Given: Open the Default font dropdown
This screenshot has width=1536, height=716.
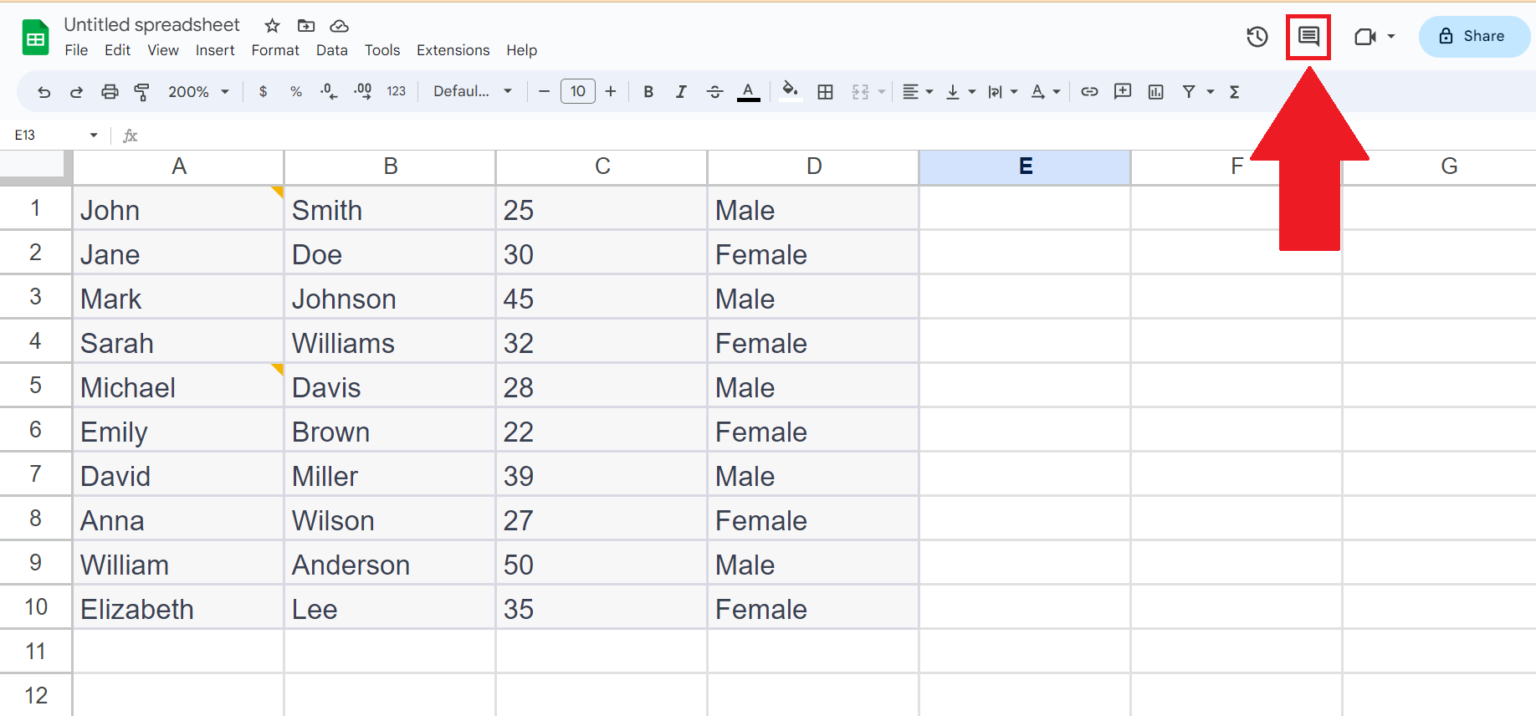Looking at the screenshot, I should (x=472, y=92).
